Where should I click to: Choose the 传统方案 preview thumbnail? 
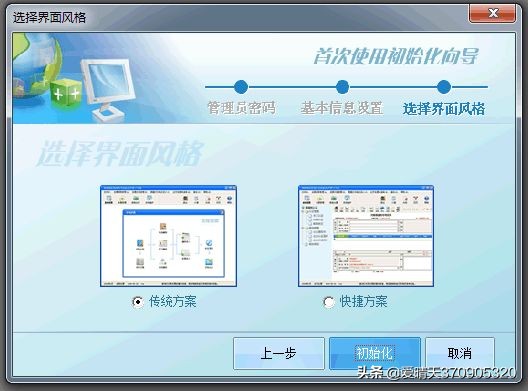168,236
